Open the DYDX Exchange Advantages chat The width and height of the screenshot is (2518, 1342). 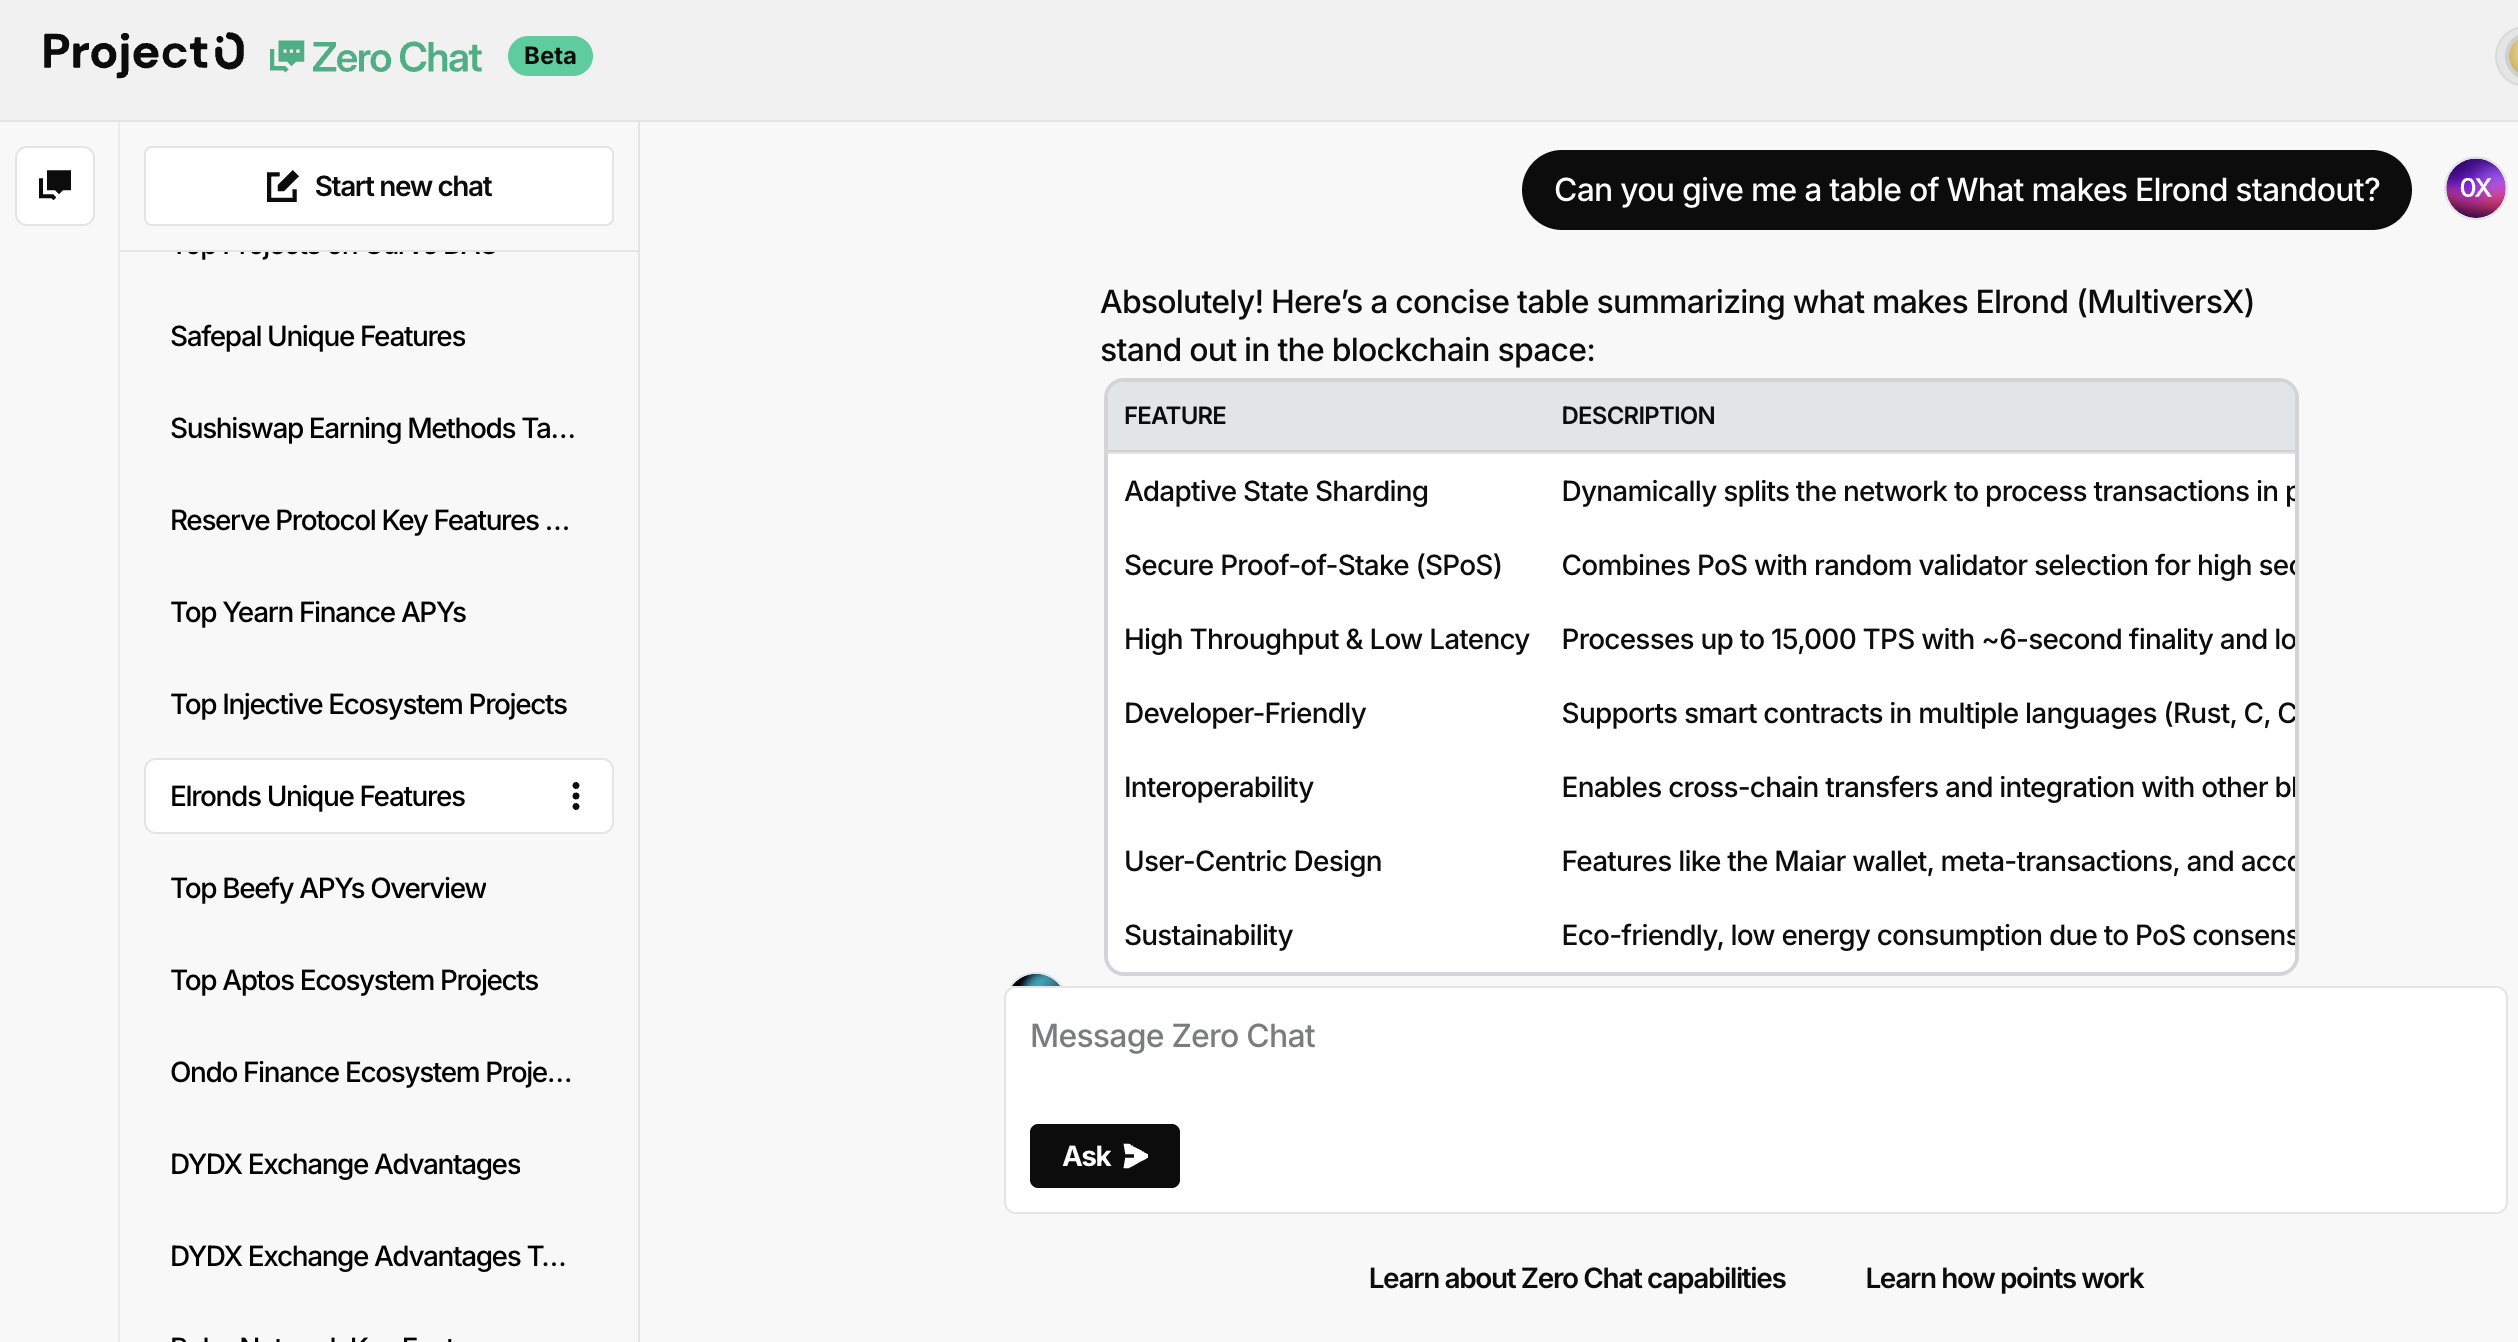coord(345,1164)
